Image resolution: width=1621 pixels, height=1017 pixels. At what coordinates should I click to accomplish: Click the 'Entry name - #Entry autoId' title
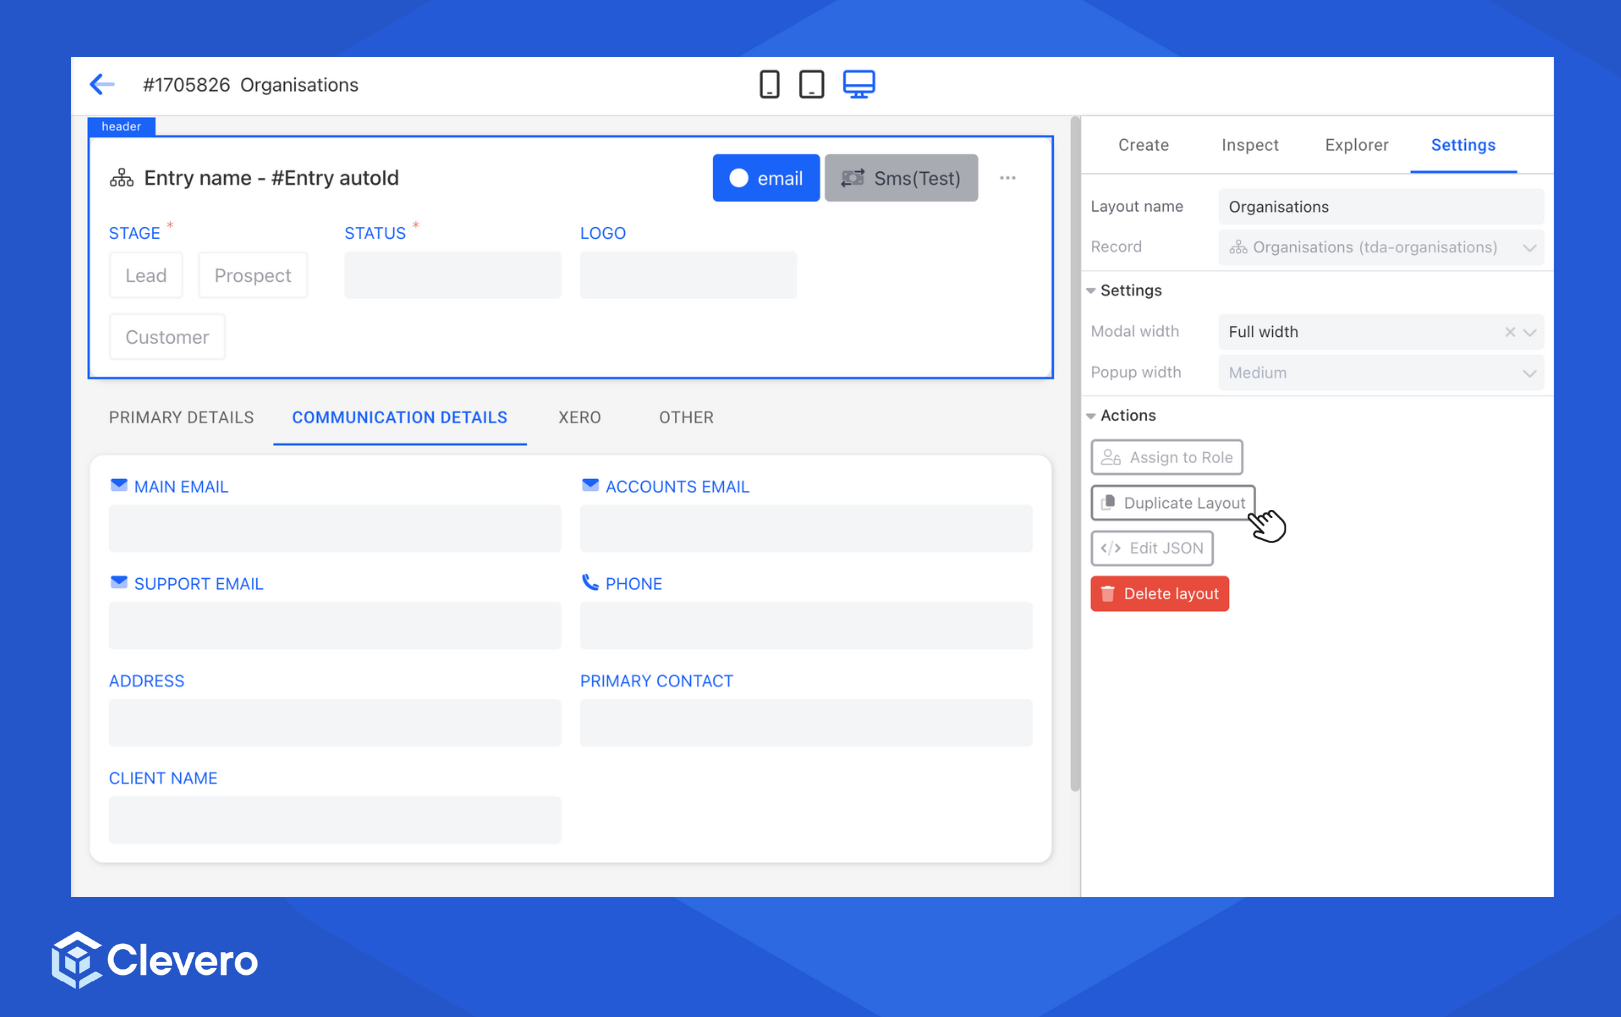click(271, 178)
